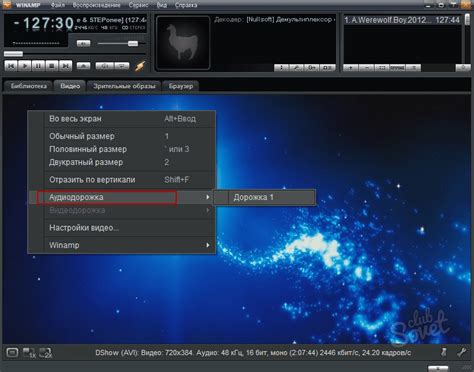The image size is (474, 372).
Task: Click the eject open-file button
Action: (x=83, y=66)
